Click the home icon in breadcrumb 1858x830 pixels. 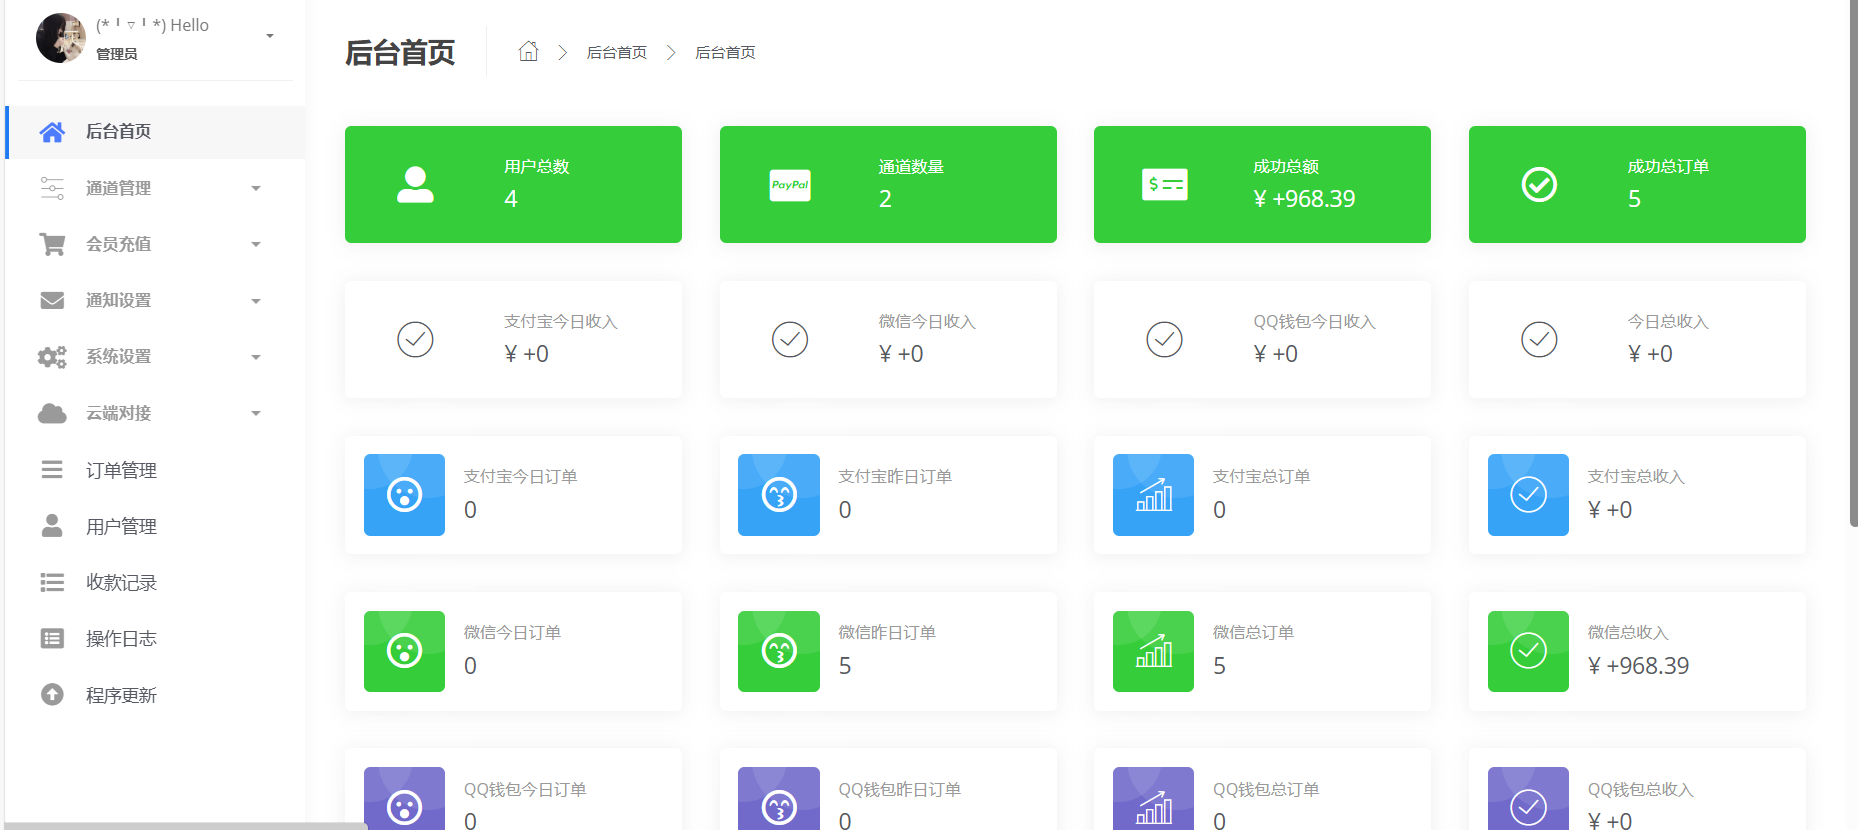point(528,52)
